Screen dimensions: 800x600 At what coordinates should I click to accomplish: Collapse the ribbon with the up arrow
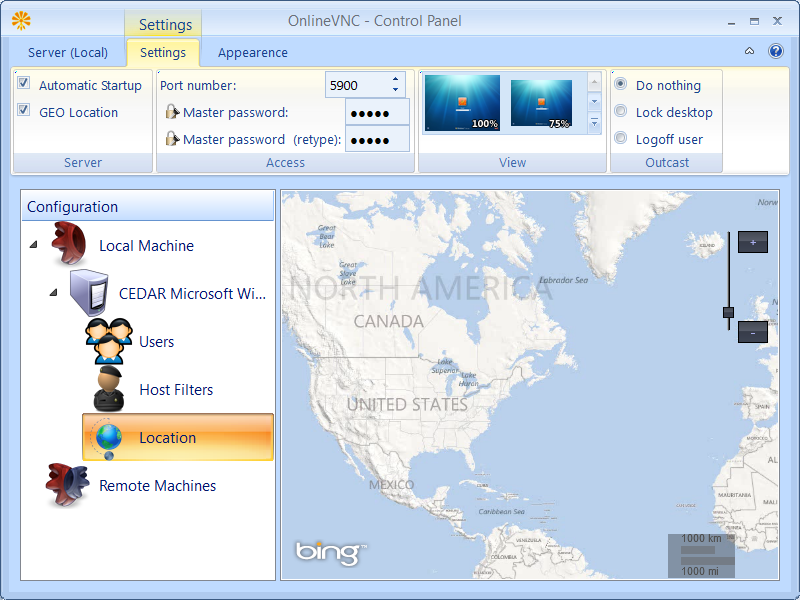(x=749, y=51)
